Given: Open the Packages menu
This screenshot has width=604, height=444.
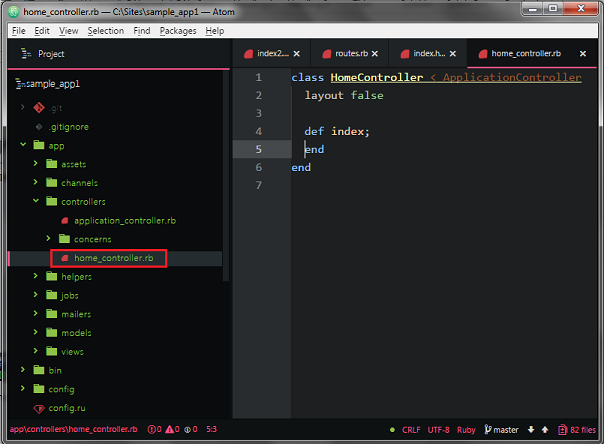Looking at the screenshot, I should click(x=178, y=31).
